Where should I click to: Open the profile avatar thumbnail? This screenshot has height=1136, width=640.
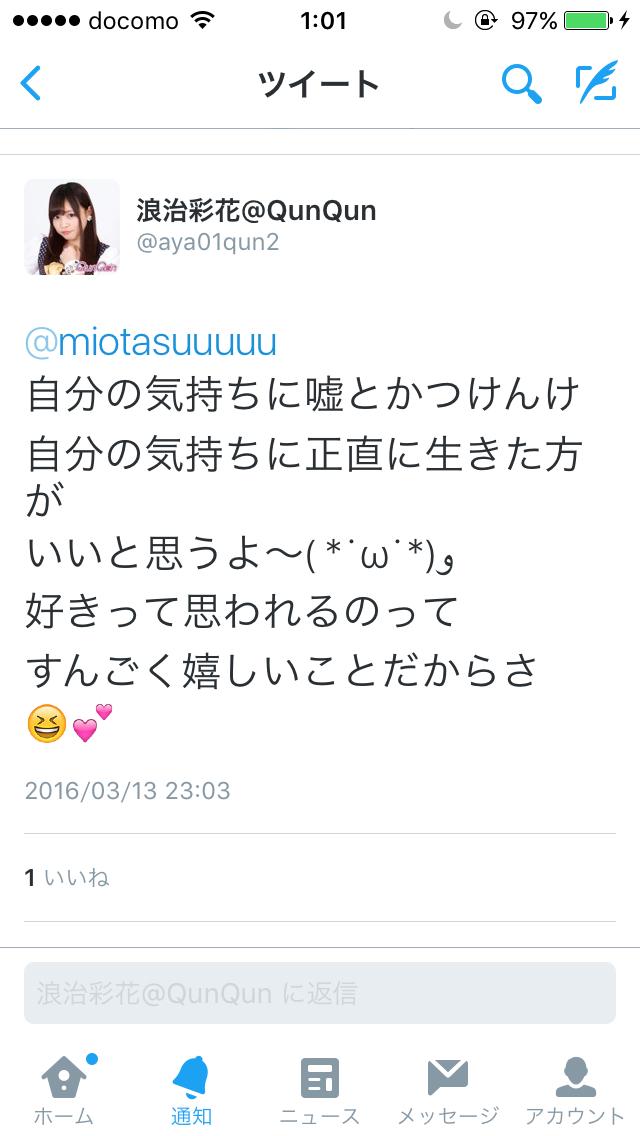click(x=72, y=227)
